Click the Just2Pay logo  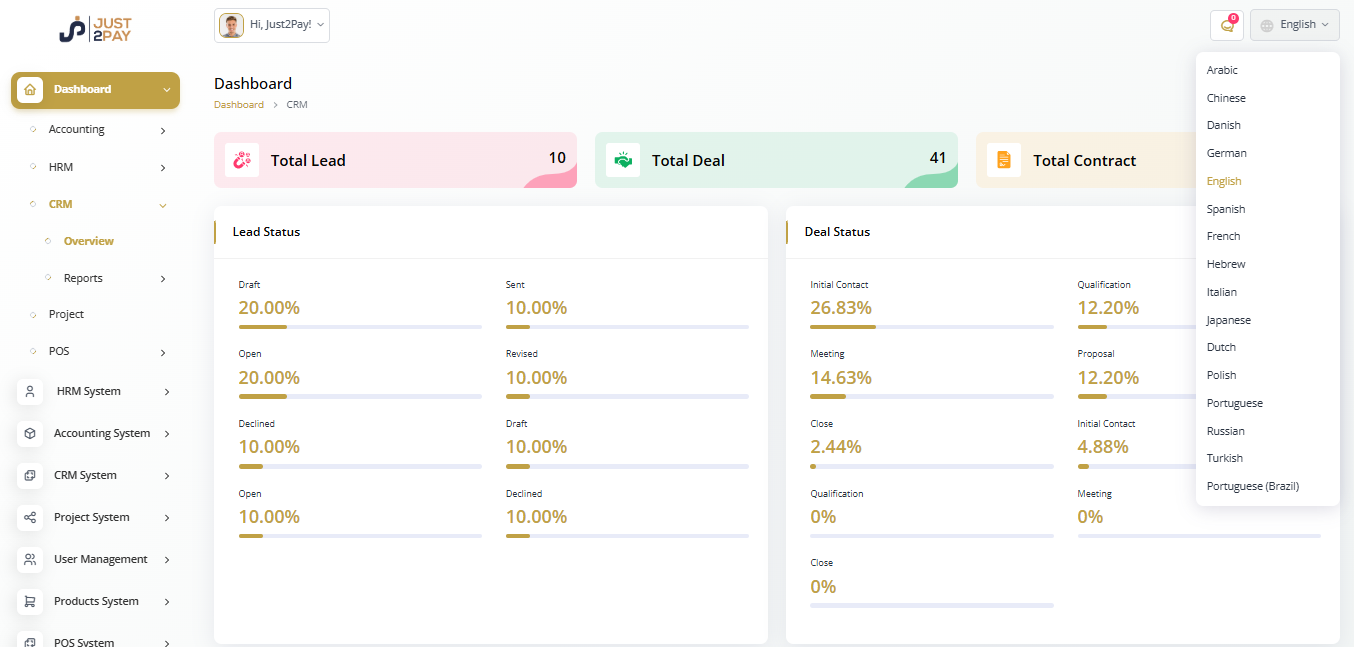pos(95,29)
